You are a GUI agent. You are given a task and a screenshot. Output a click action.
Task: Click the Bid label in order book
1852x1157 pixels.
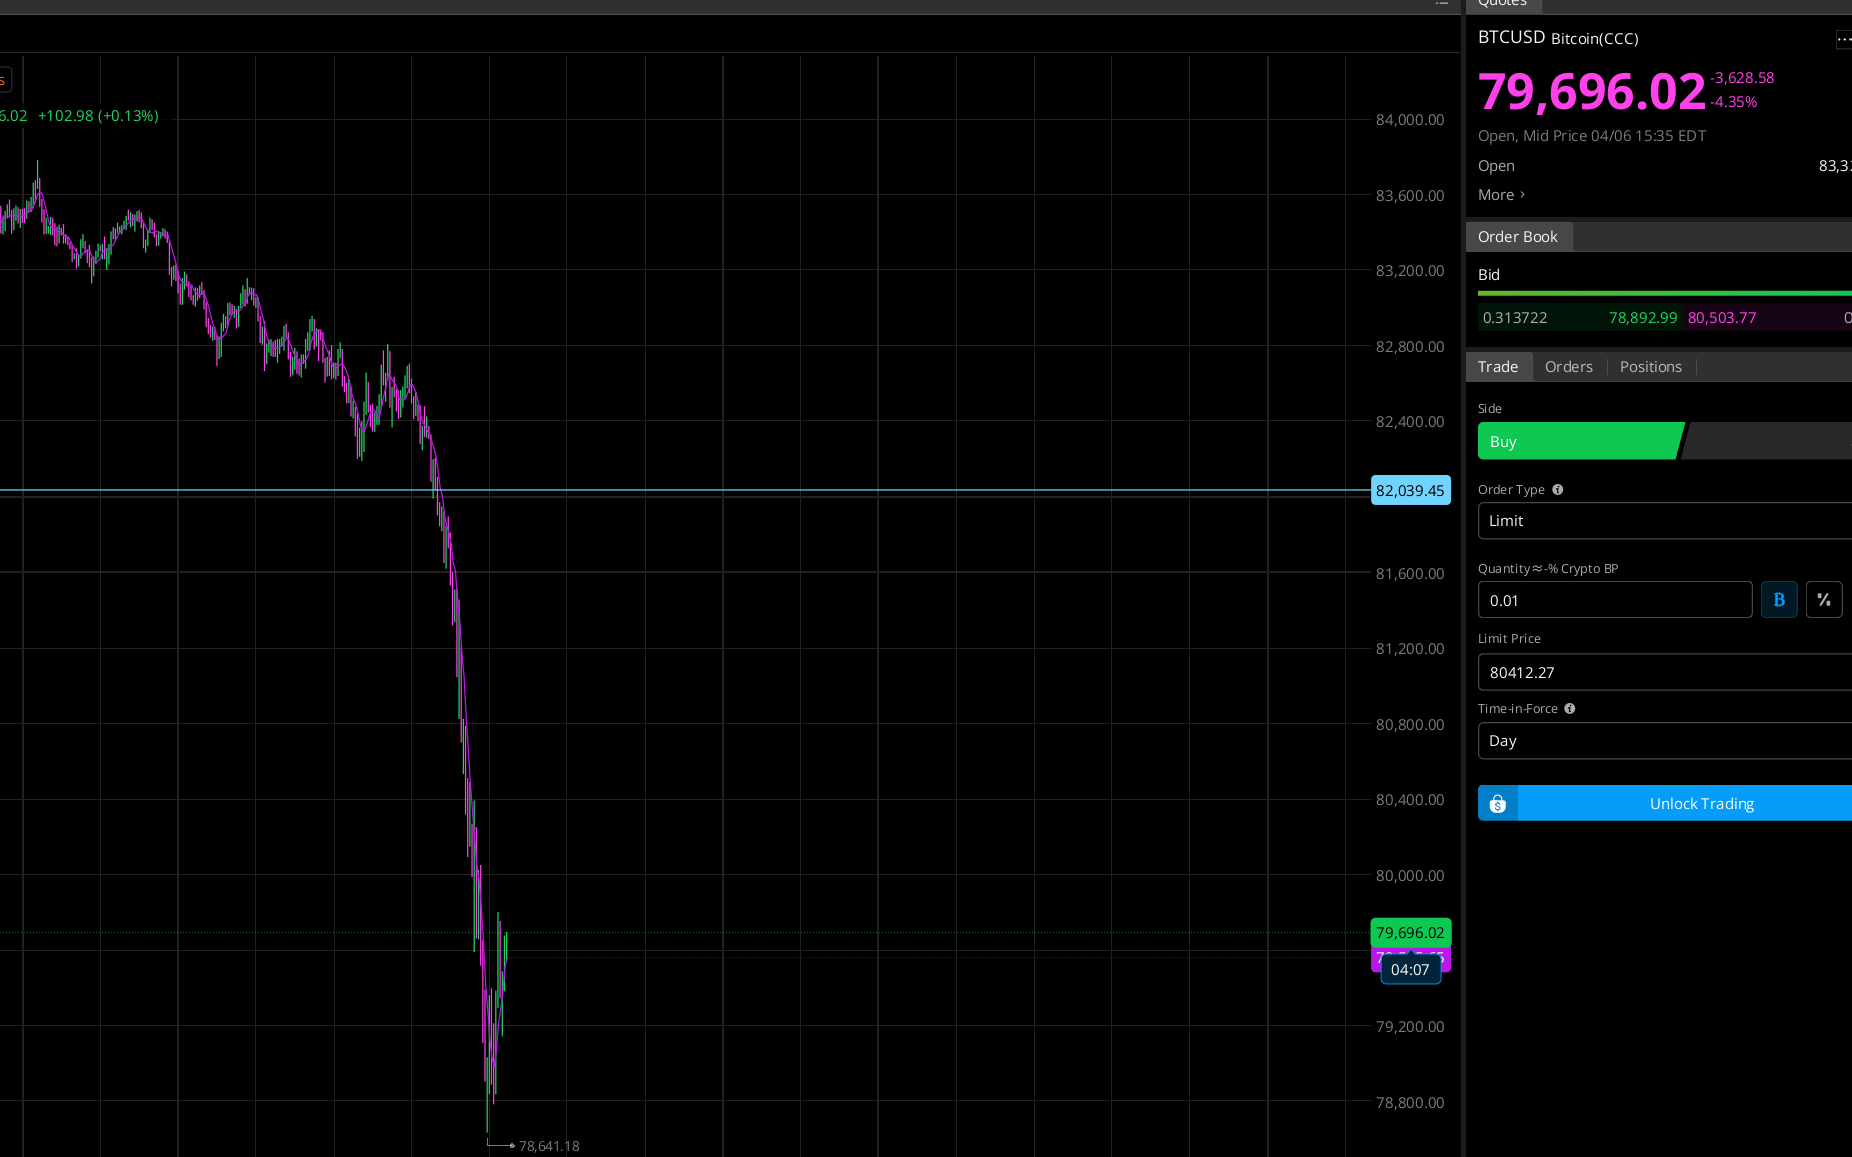(1489, 275)
